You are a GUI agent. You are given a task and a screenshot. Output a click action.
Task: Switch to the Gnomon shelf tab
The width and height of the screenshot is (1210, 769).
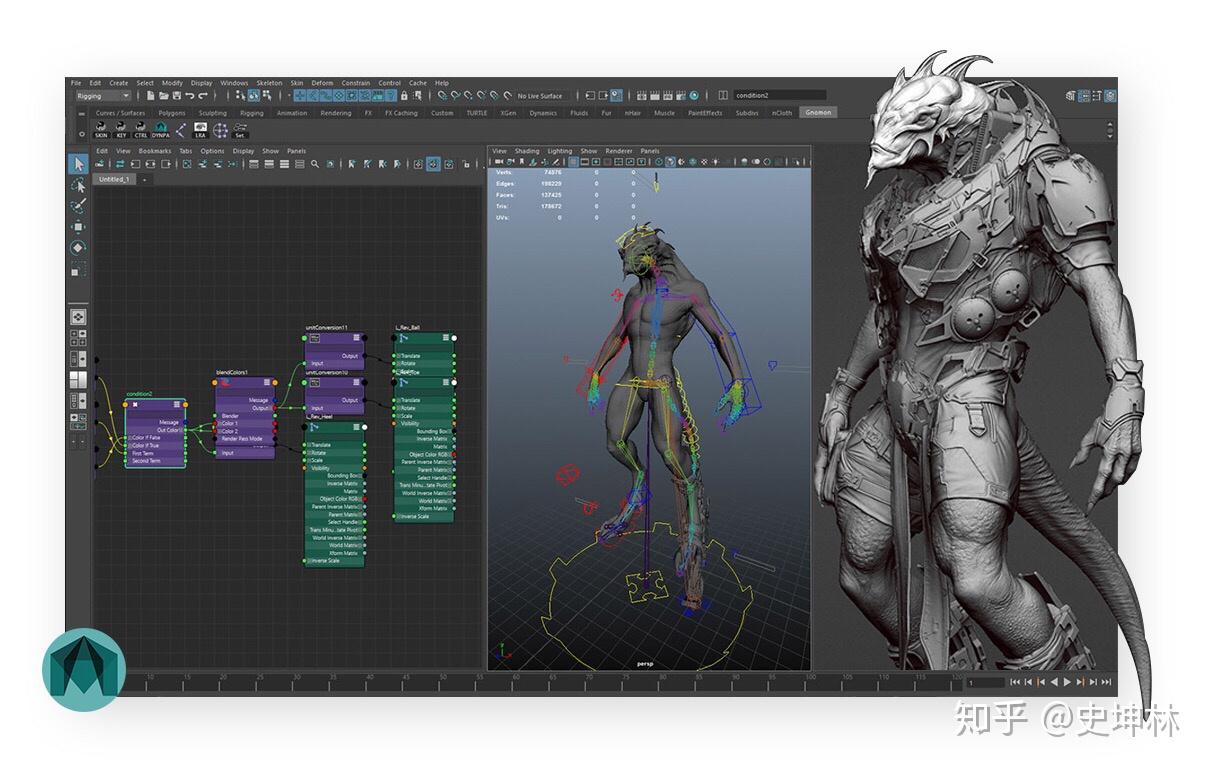[817, 113]
